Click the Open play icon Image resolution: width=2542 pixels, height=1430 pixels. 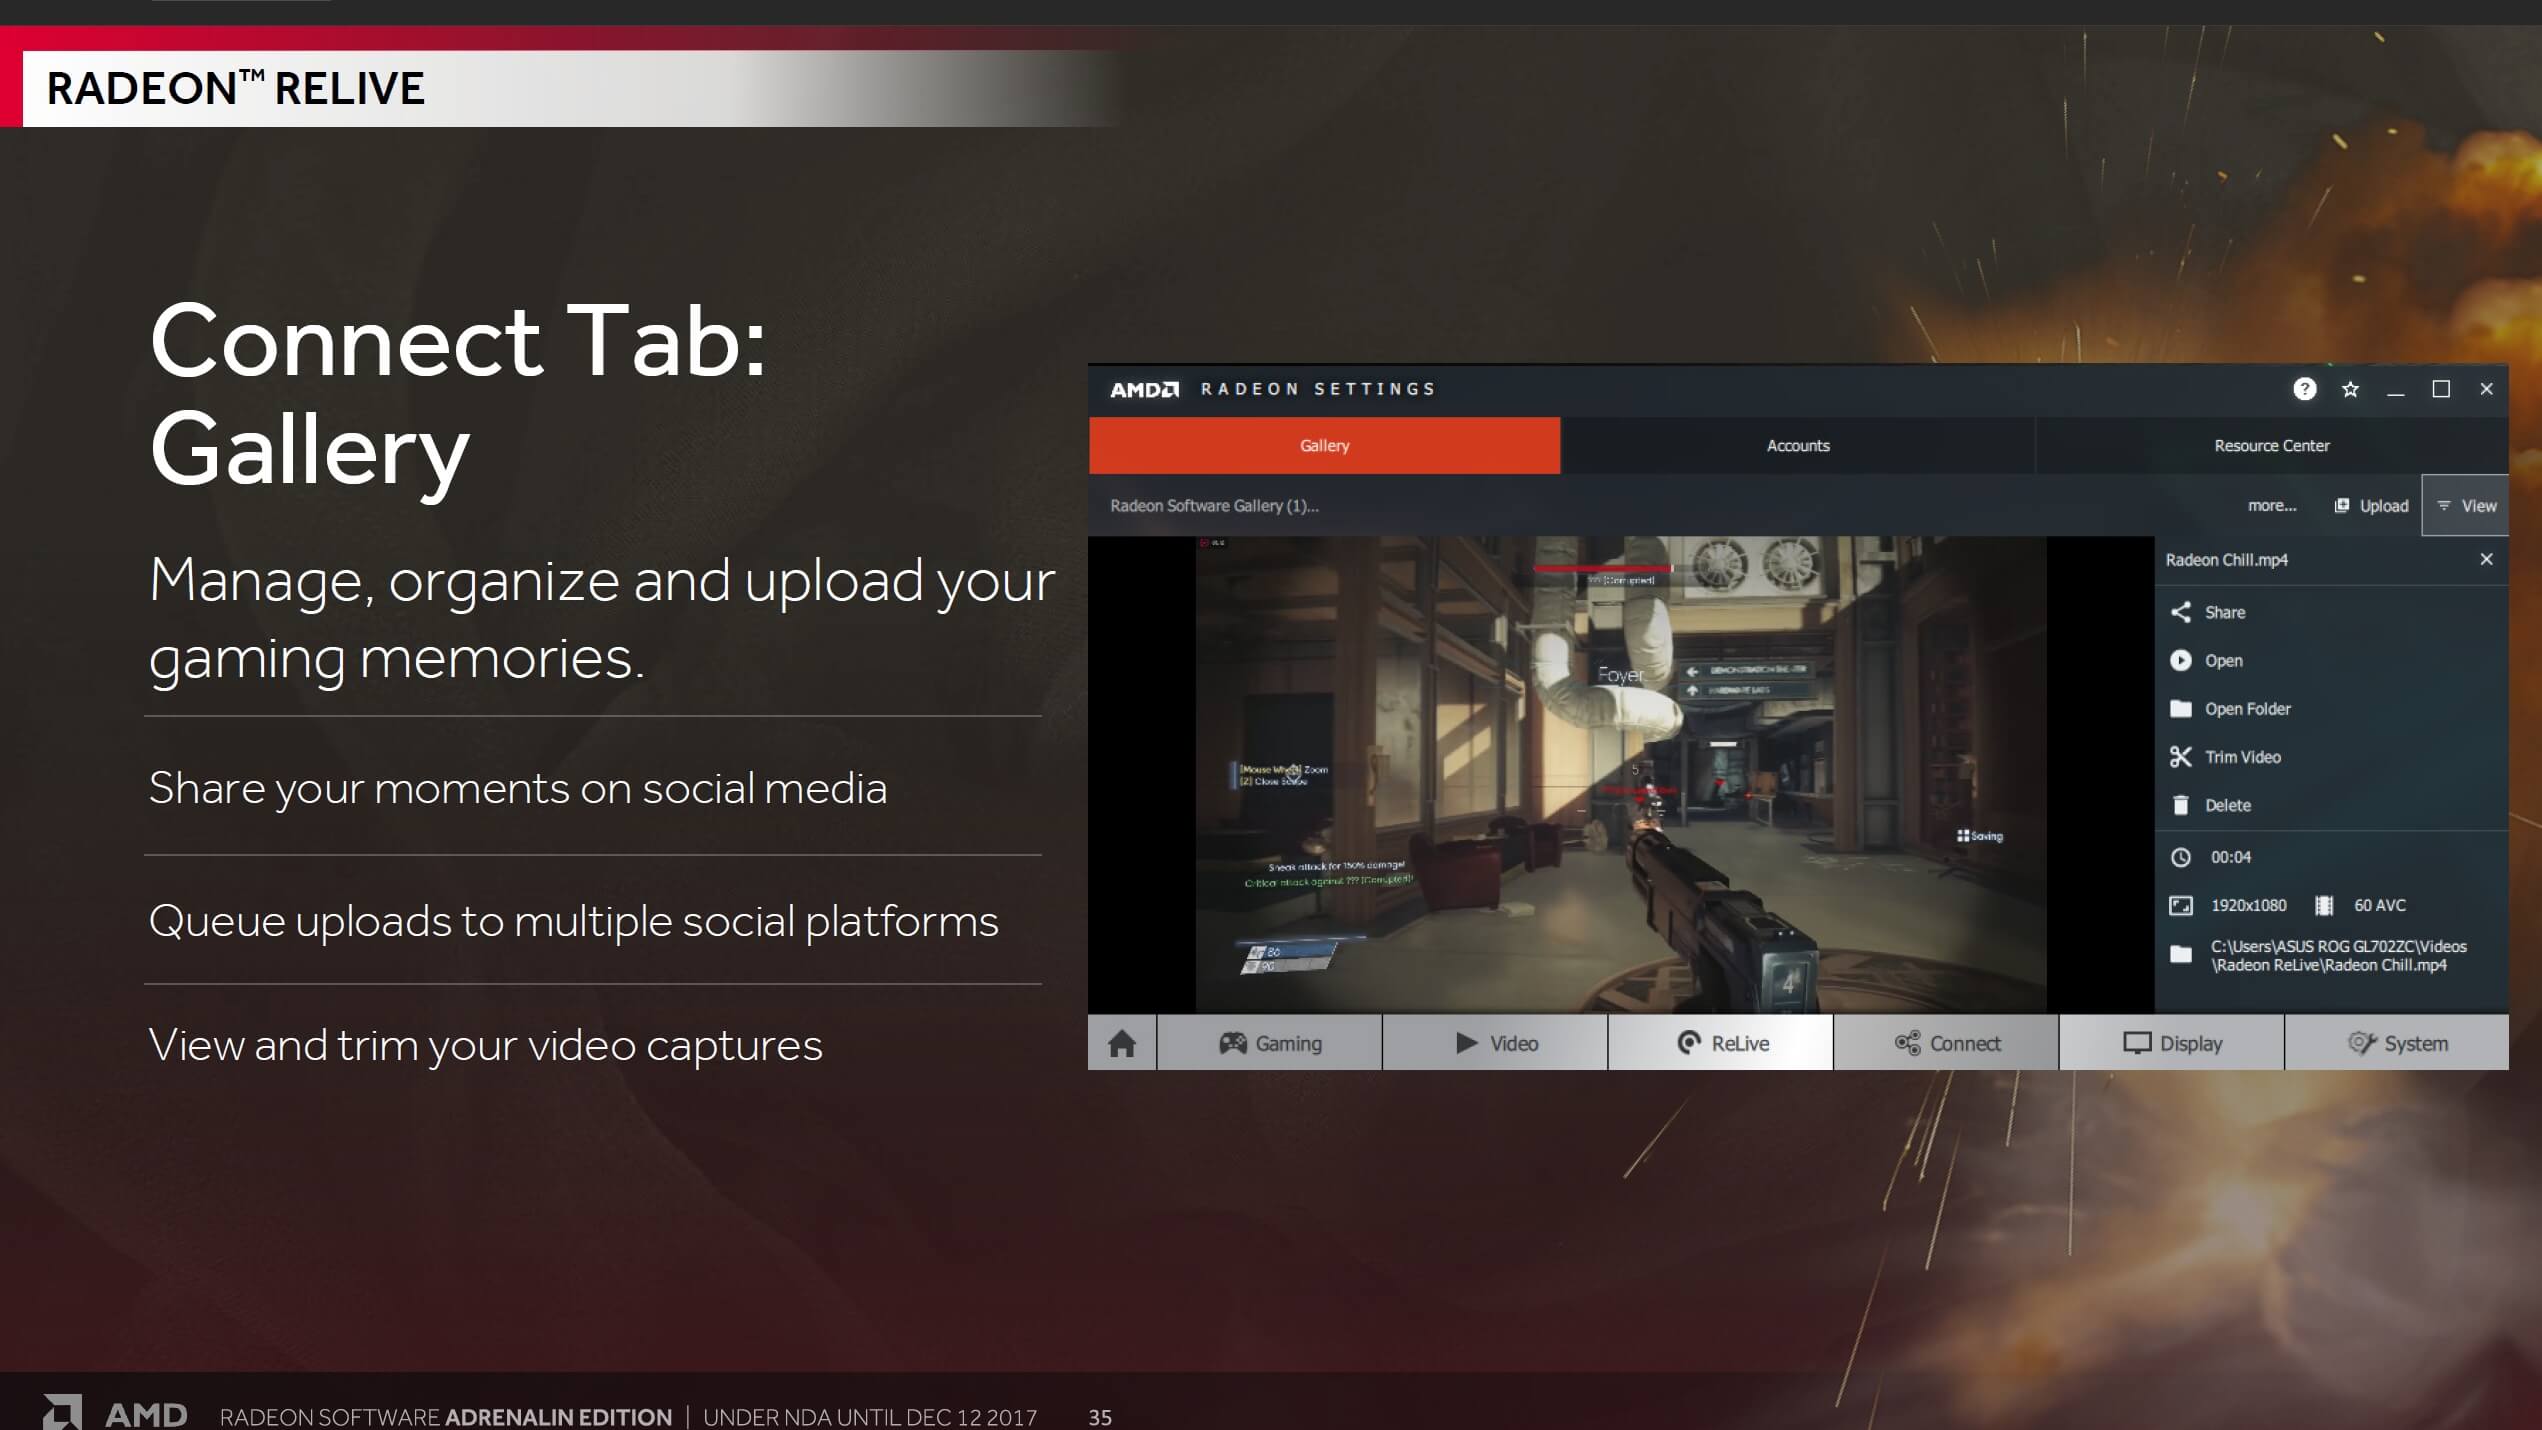[2180, 660]
